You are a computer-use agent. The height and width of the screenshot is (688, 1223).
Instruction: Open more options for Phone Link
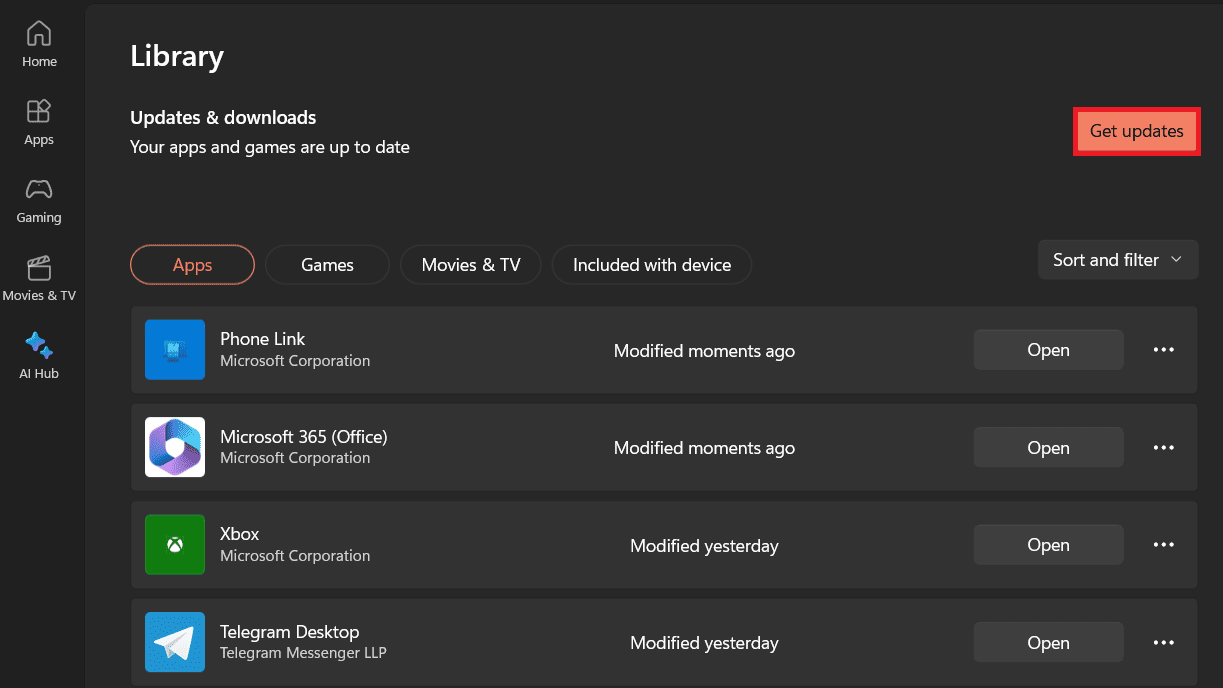pos(1164,350)
